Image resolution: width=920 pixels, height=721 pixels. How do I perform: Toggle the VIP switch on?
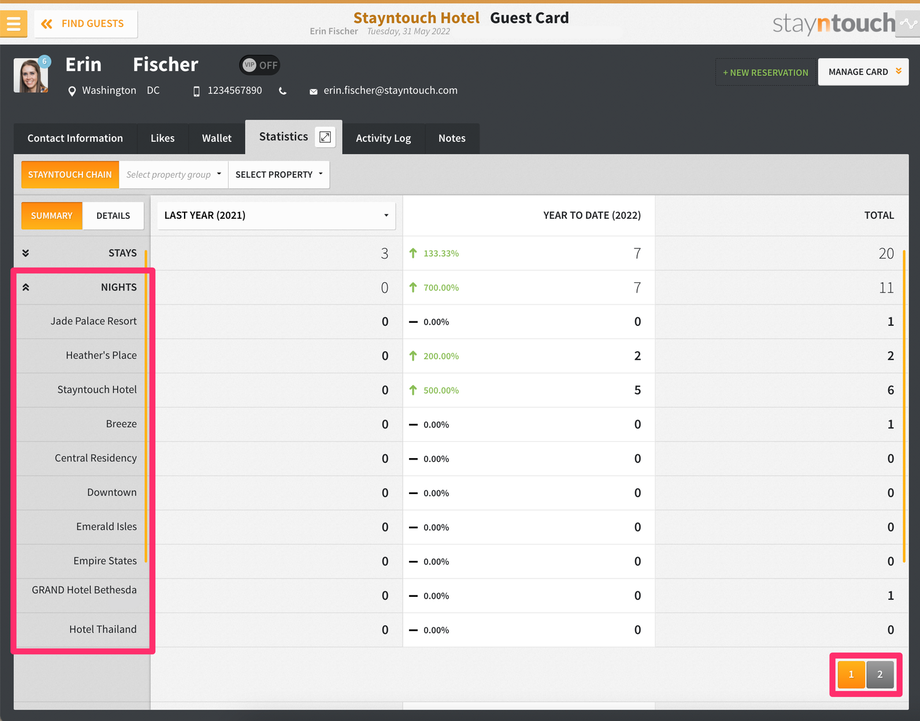click(259, 65)
